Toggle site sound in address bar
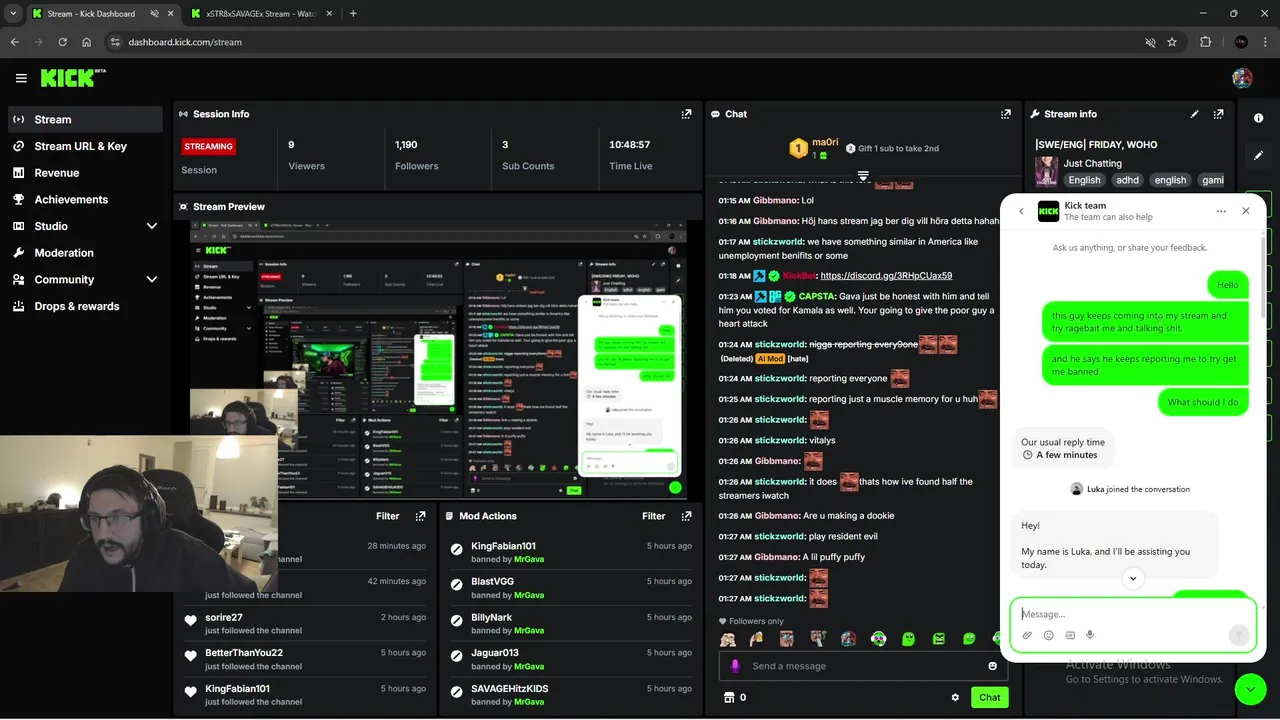 (1150, 42)
